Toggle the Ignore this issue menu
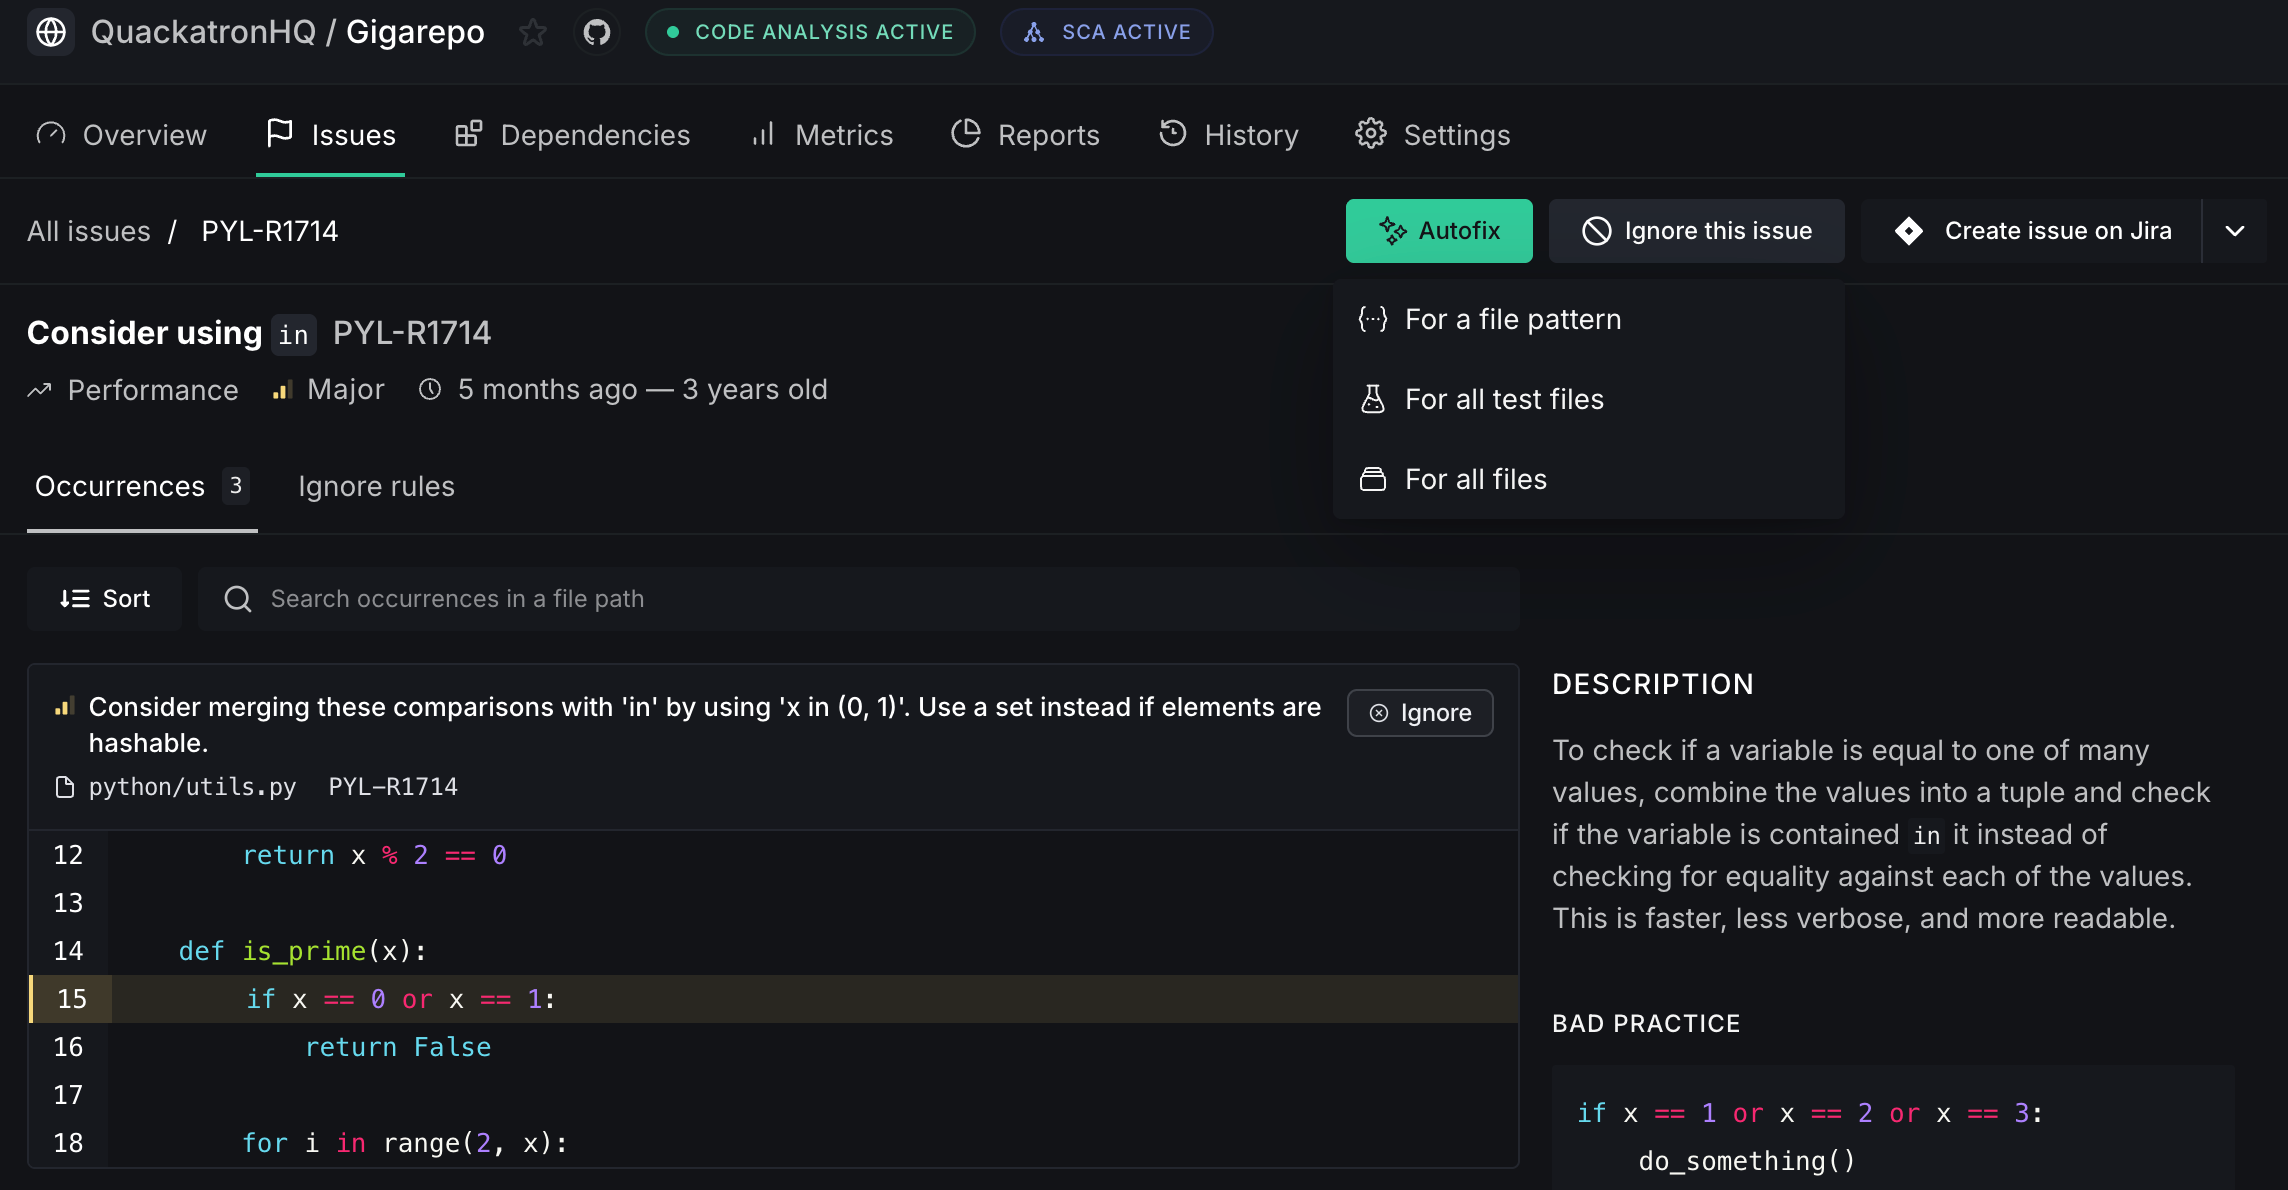The height and width of the screenshot is (1190, 2288). coord(1696,231)
